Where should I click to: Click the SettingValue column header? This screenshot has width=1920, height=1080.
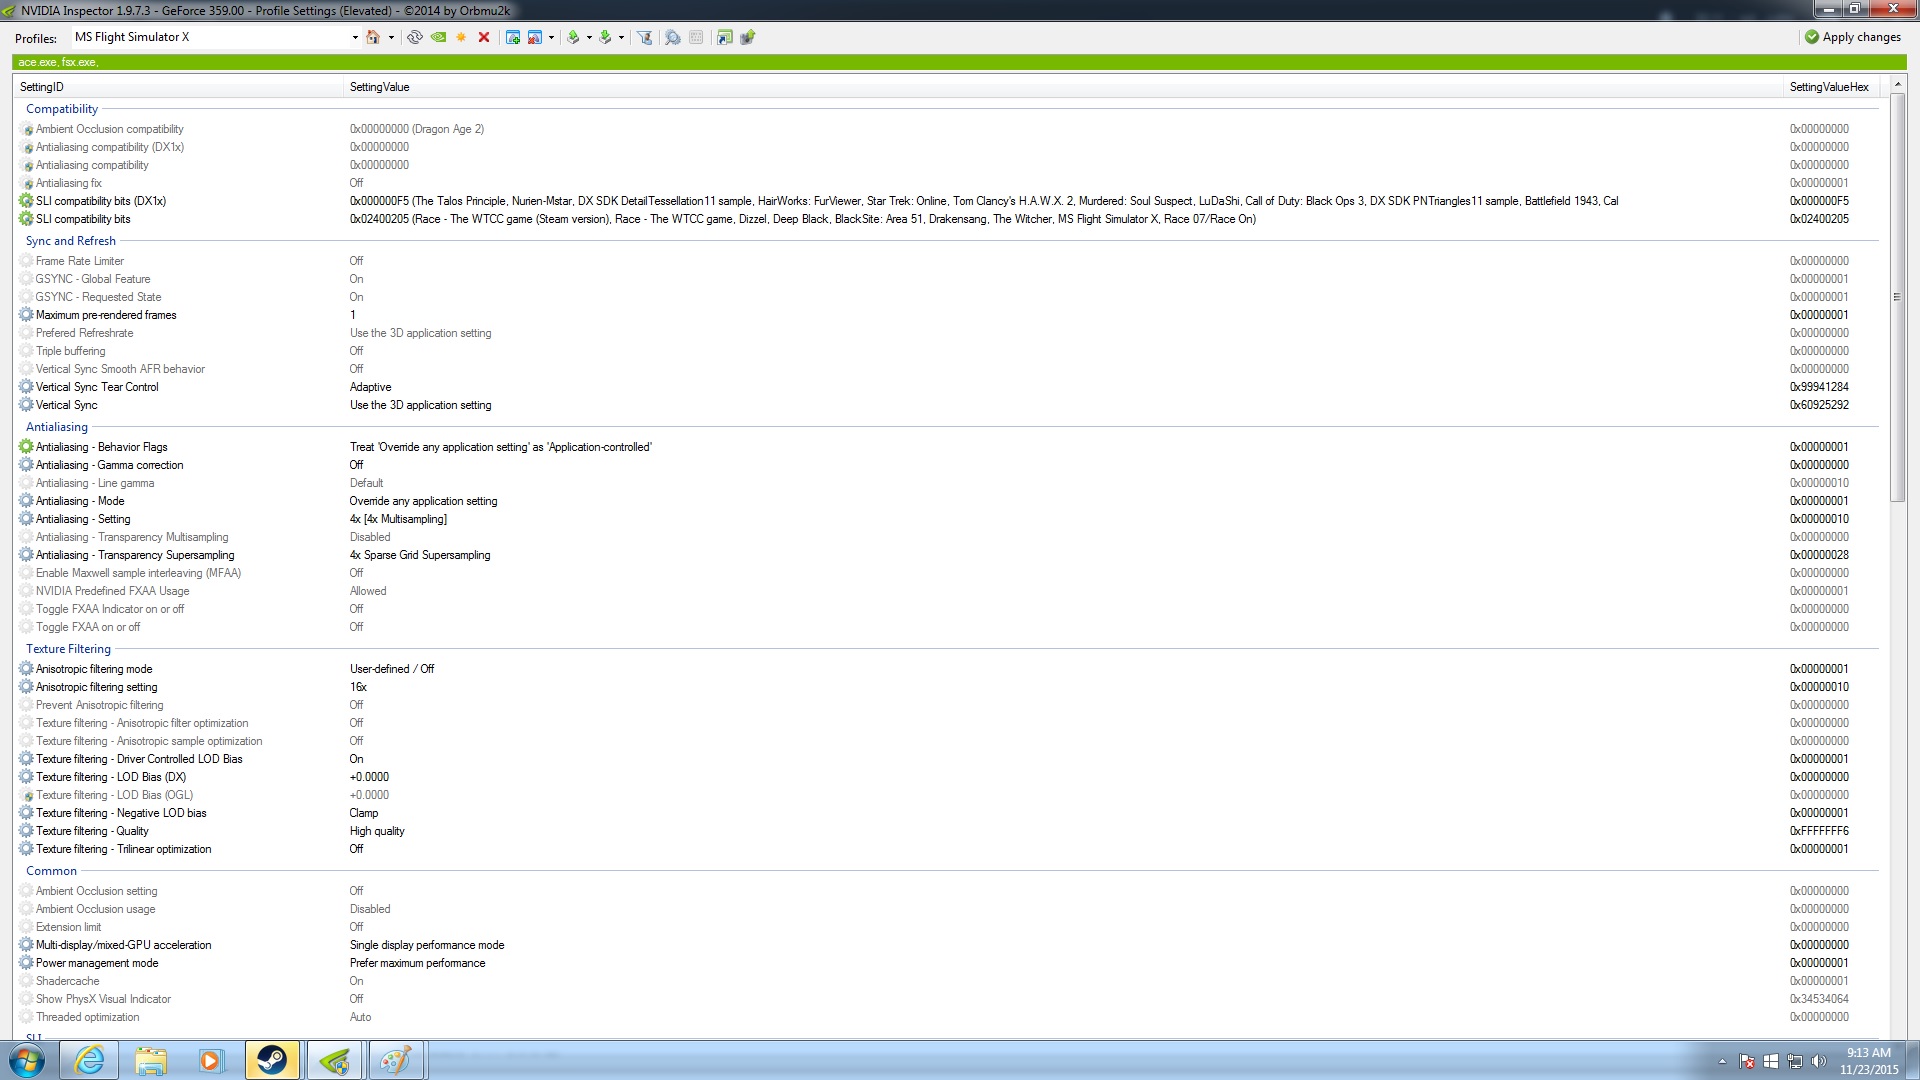(x=379, y=87)
